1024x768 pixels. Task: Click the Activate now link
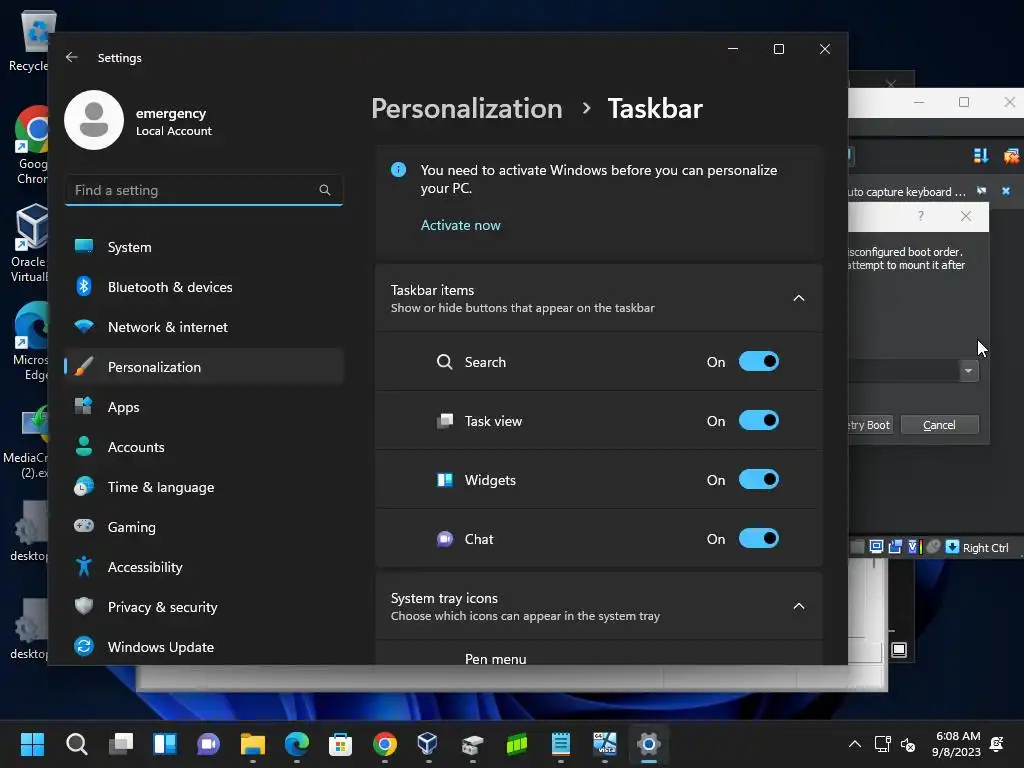pos(460,225)
